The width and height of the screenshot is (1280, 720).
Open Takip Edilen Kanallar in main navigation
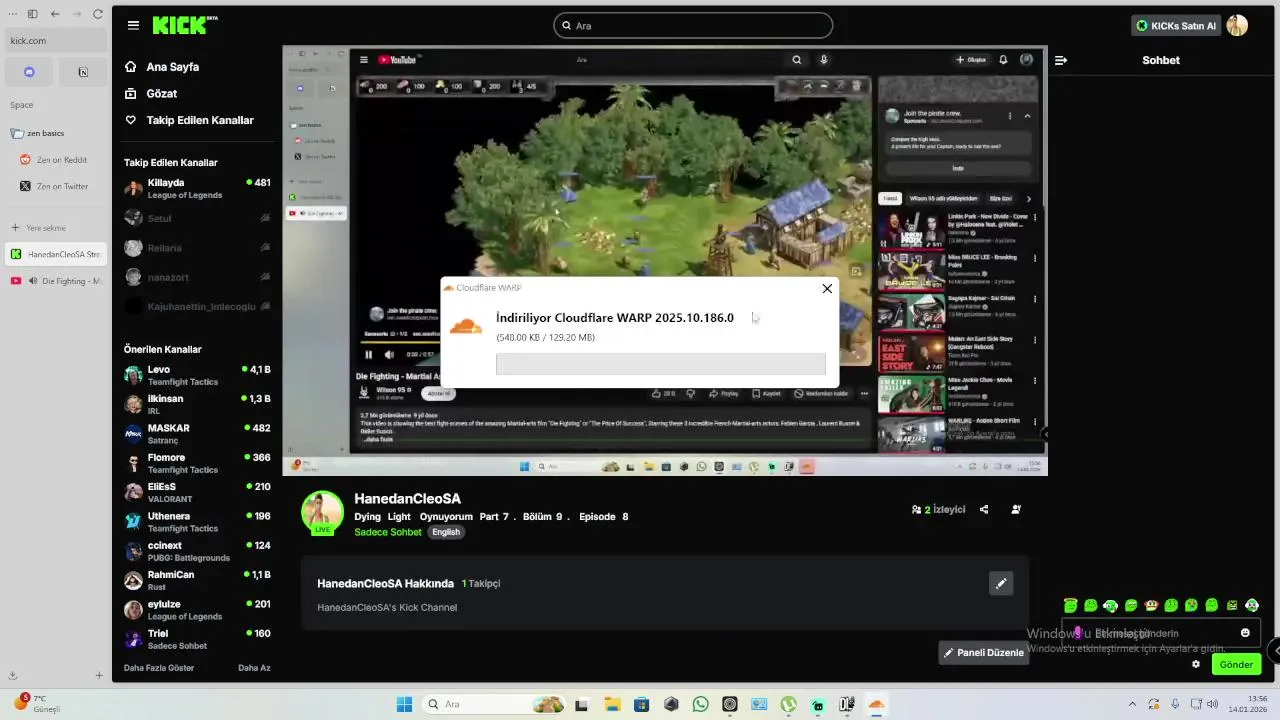pos(189,120)
